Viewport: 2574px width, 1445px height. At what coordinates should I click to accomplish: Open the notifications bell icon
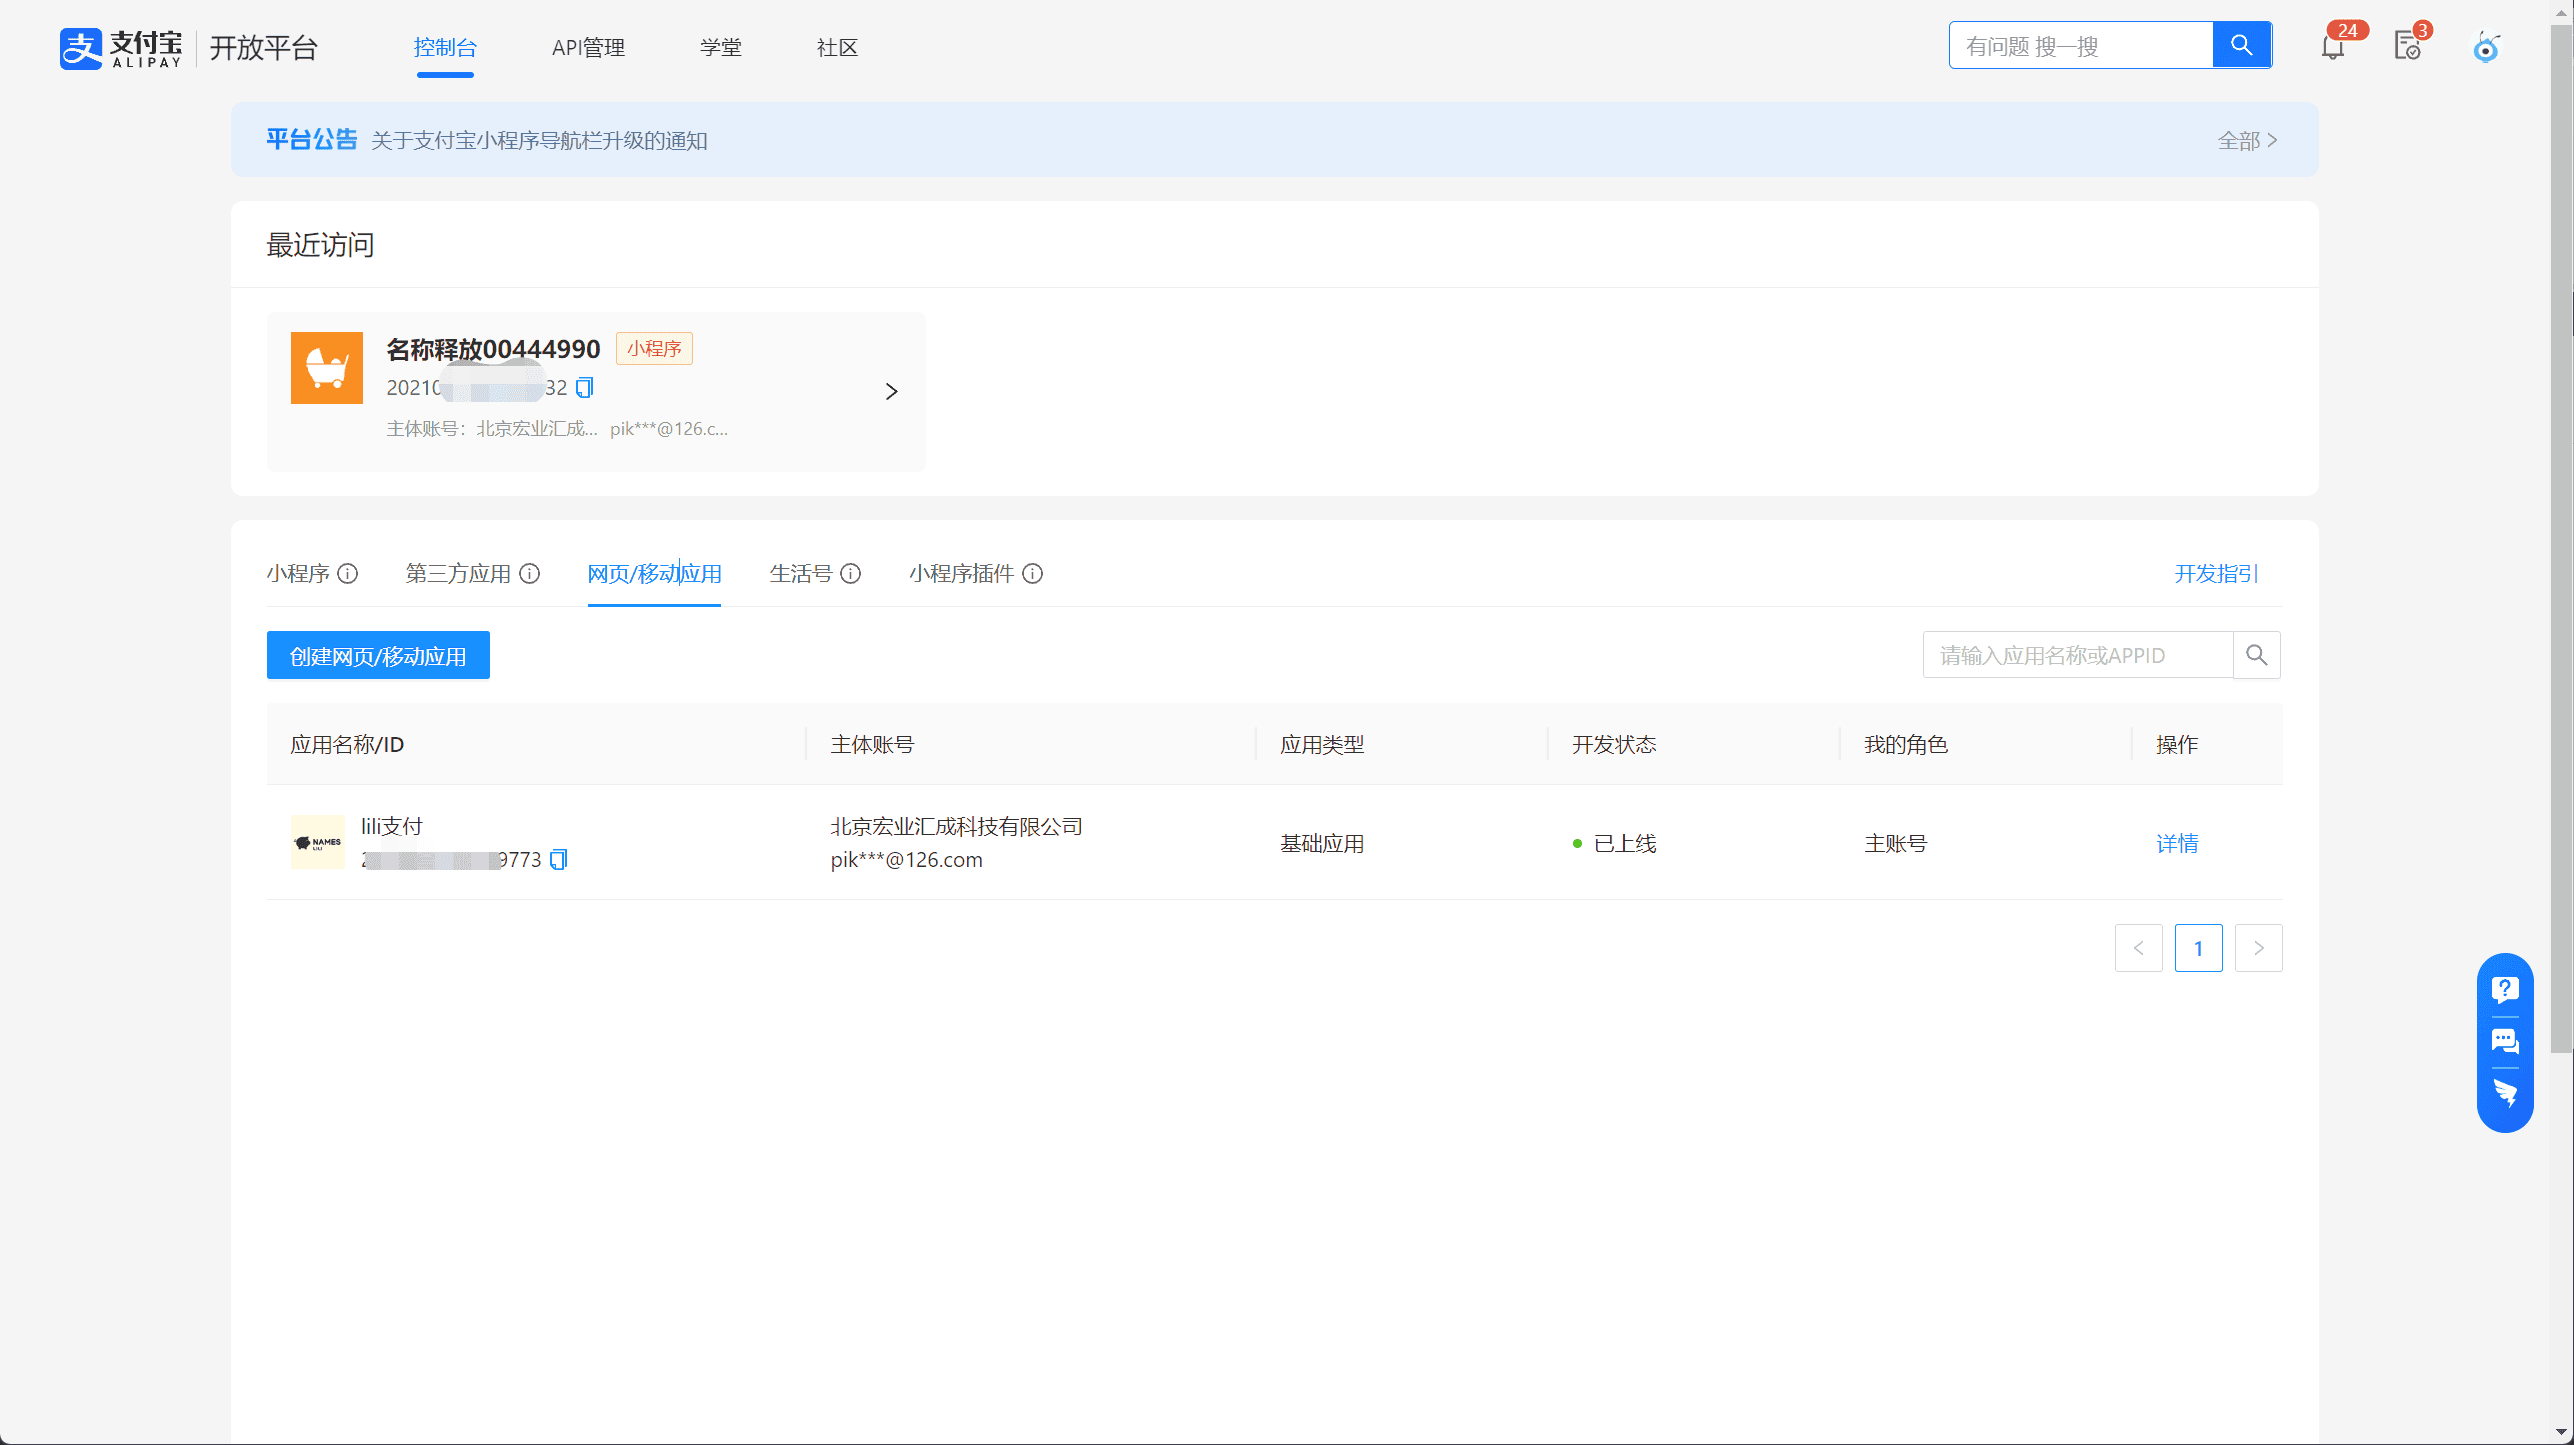[2332, 47]
